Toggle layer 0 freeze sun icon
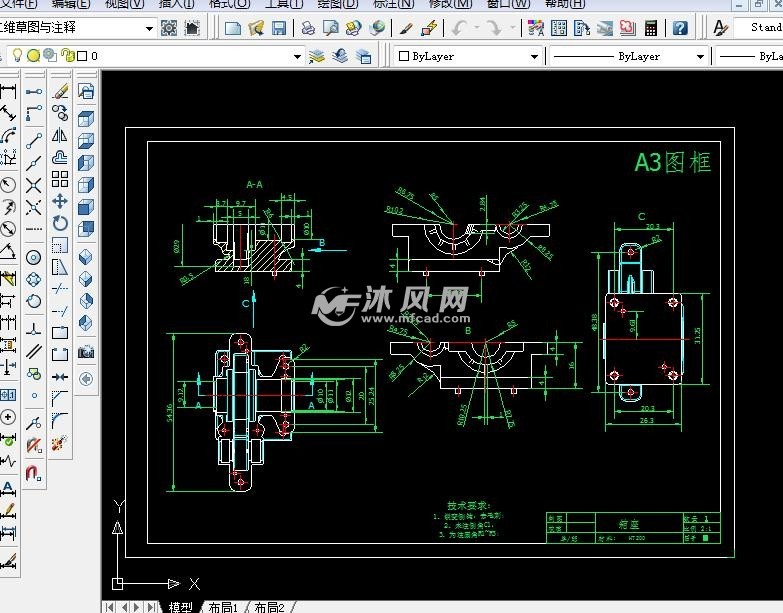The height and width of the screenshot is (613, 783). [33, 57]
